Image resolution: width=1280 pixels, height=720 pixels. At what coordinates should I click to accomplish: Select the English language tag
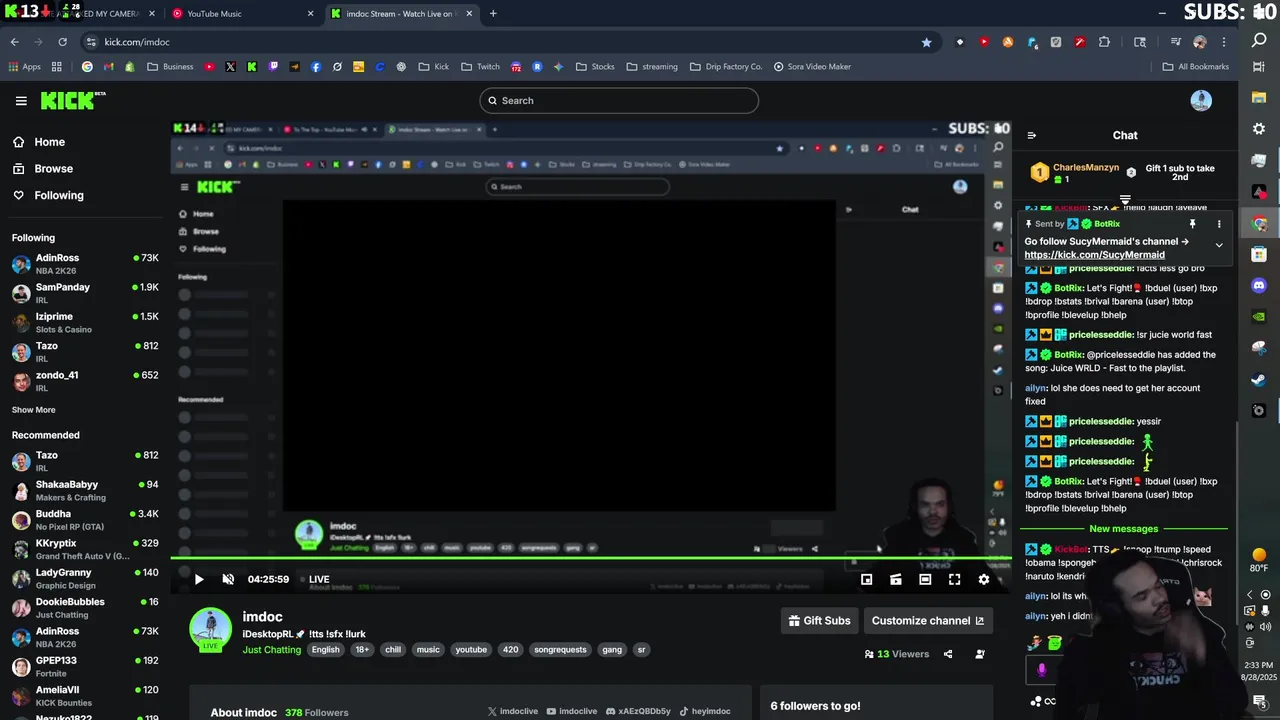(325, 650)
